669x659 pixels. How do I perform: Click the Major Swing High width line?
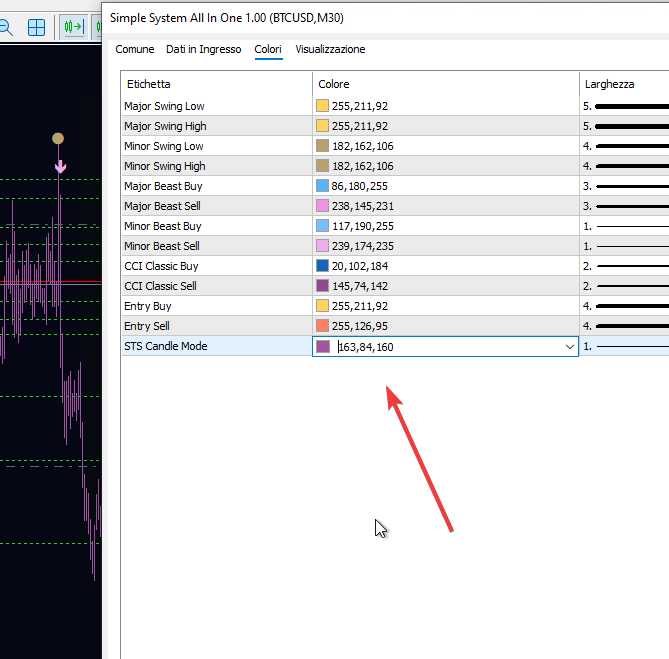tap(632, 126)
